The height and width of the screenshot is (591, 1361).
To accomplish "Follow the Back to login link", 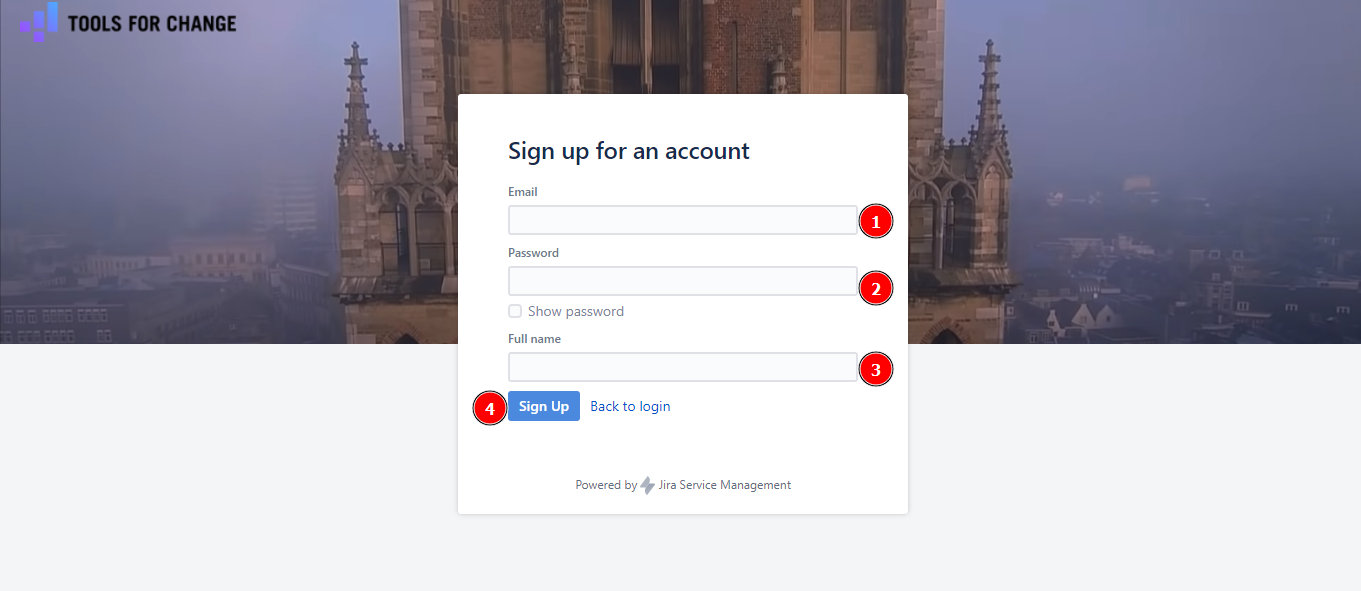I will (x=630, y=406).
